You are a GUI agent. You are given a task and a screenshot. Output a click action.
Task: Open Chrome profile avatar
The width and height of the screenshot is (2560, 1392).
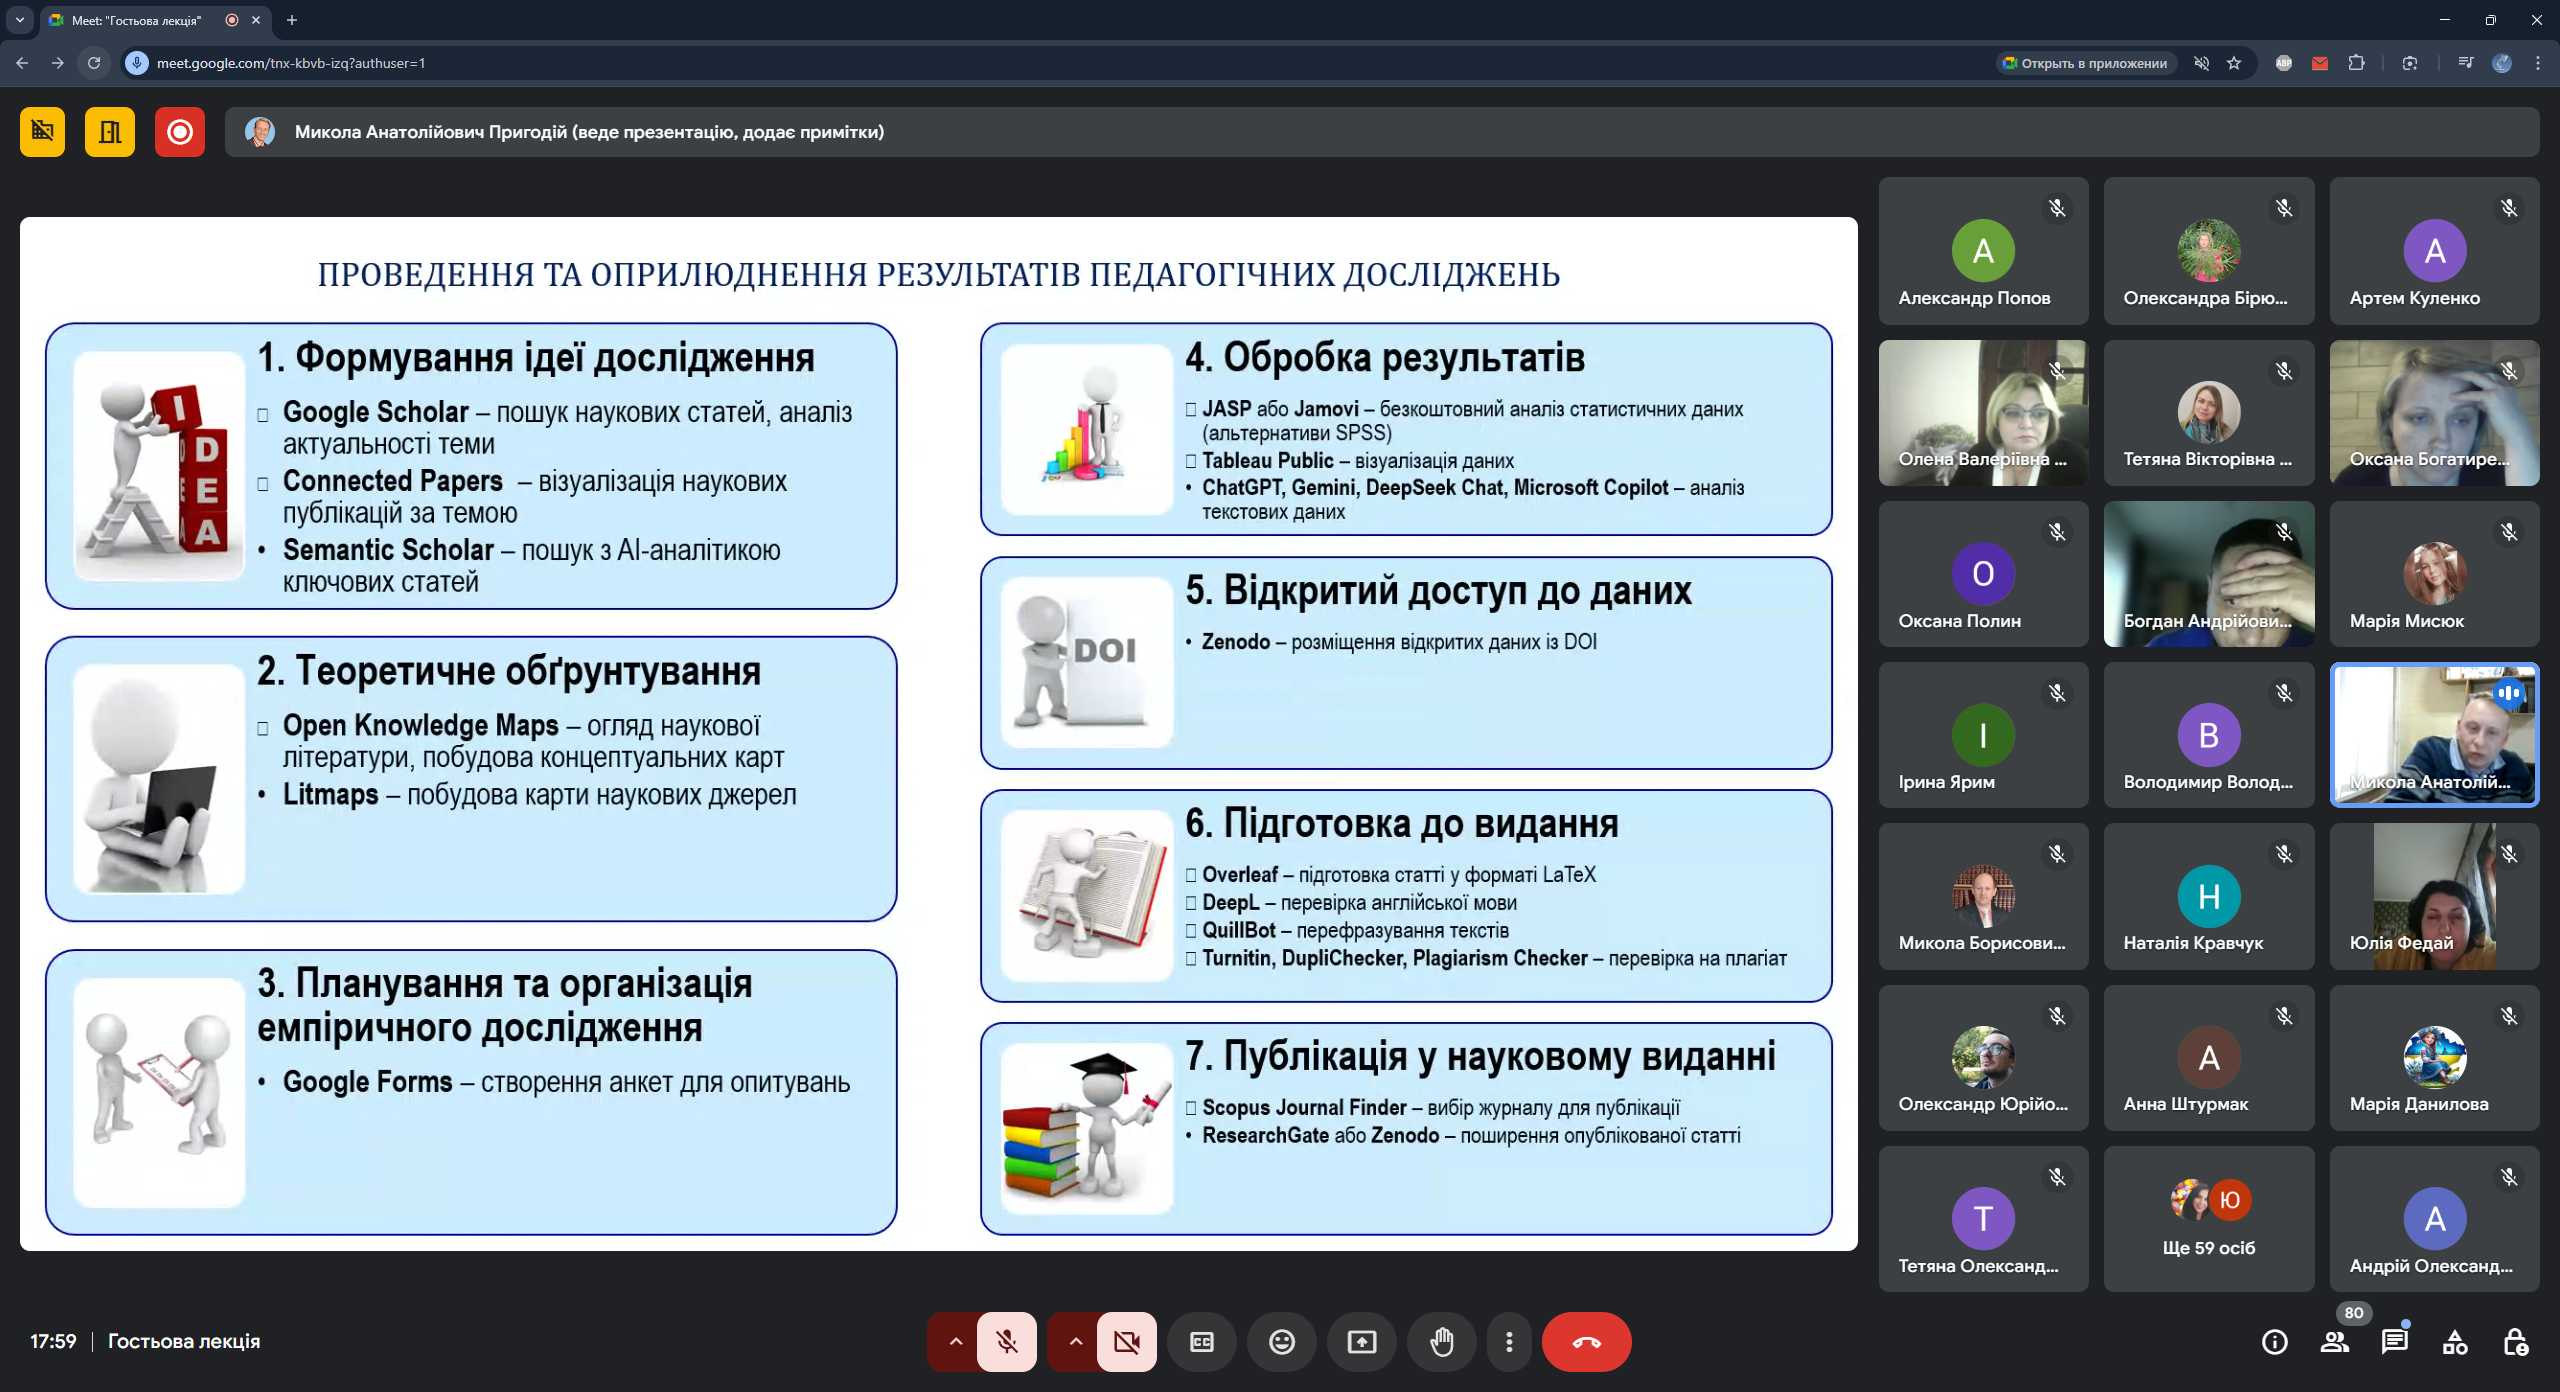2502,63
